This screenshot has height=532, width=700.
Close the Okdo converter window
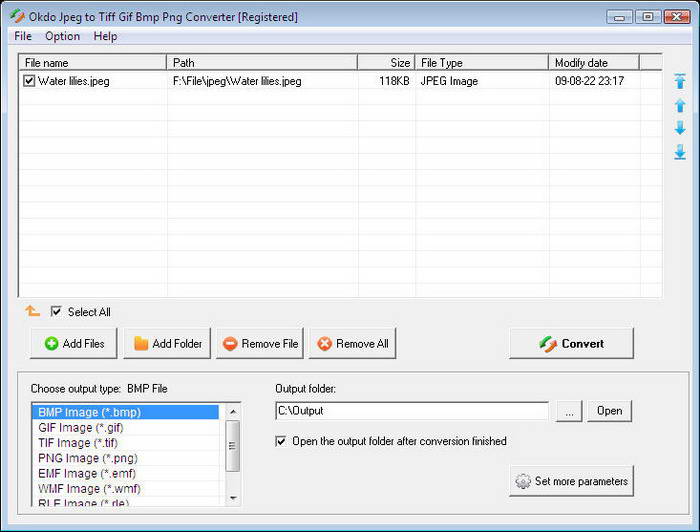677,17
